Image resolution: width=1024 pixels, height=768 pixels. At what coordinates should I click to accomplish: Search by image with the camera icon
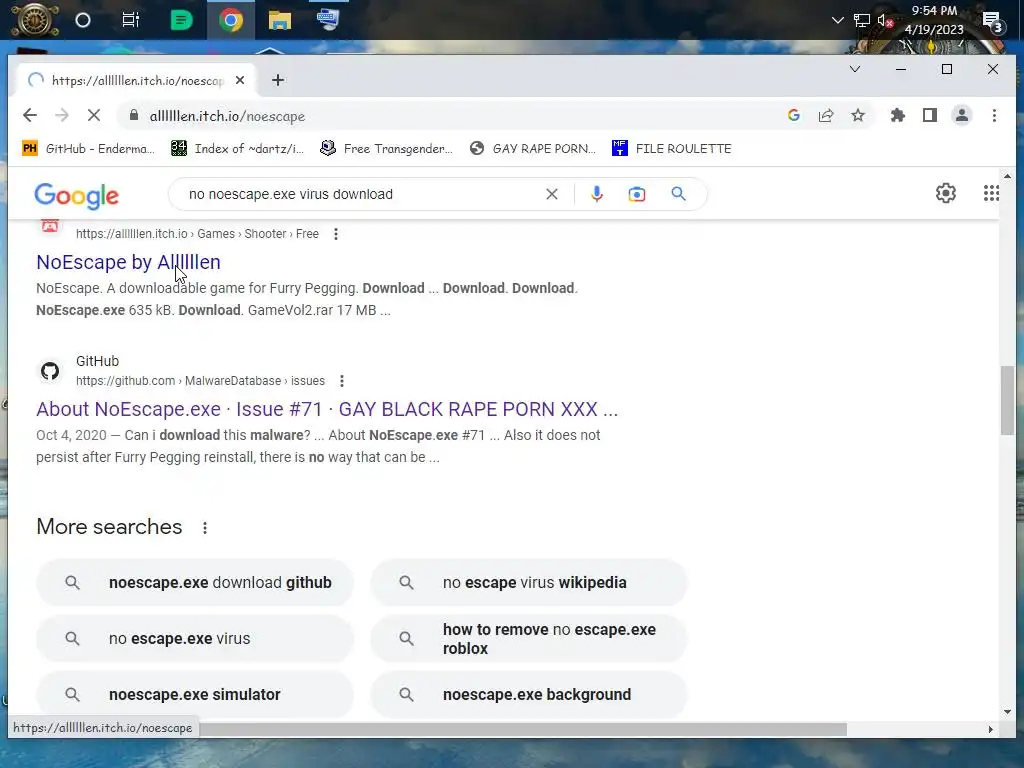(x=637, y=195)
